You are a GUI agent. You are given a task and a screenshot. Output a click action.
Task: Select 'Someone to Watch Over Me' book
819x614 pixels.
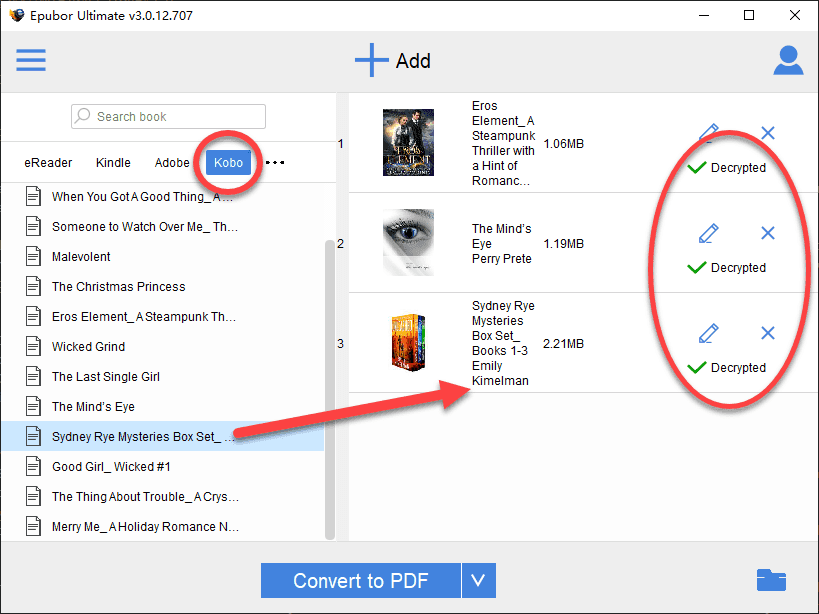(x=163, y=226)
